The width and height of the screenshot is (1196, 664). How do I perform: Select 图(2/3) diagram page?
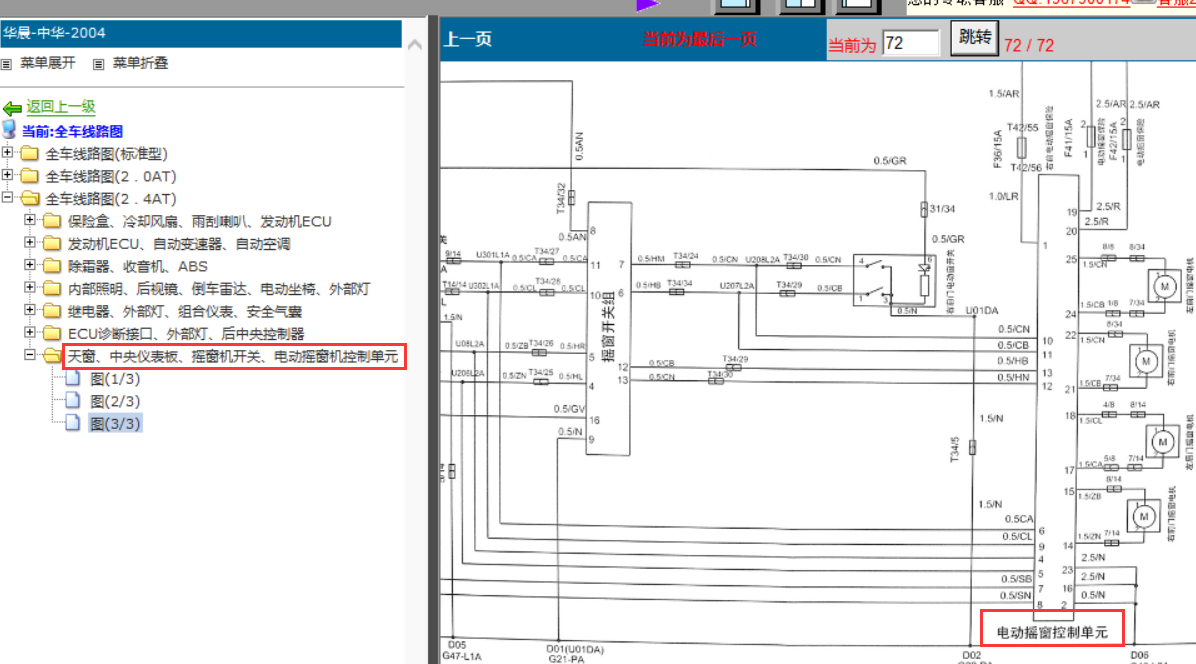click(x=115, y=401)
